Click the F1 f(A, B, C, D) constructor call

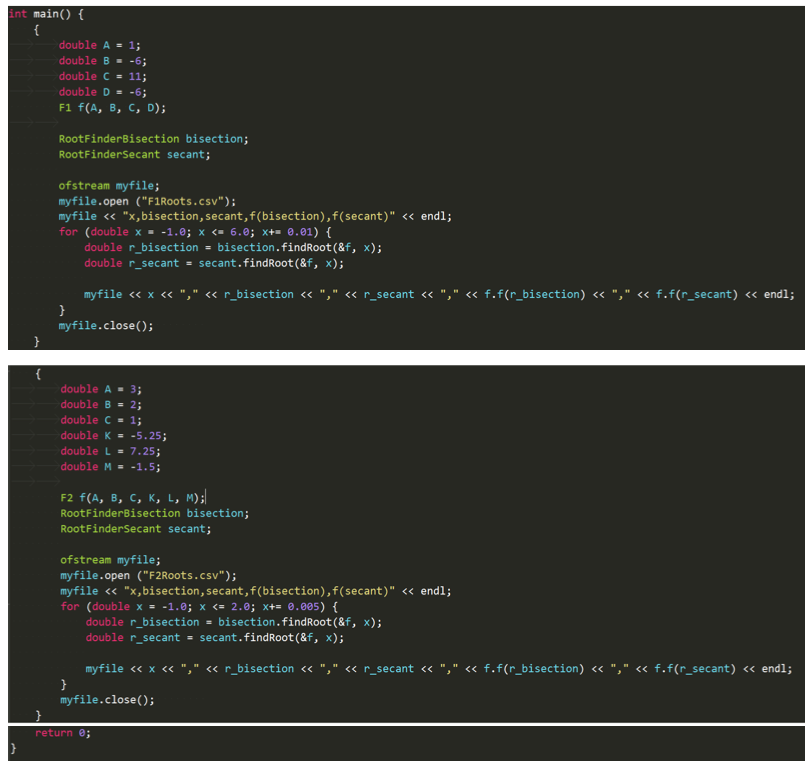(x=112, y=107)
